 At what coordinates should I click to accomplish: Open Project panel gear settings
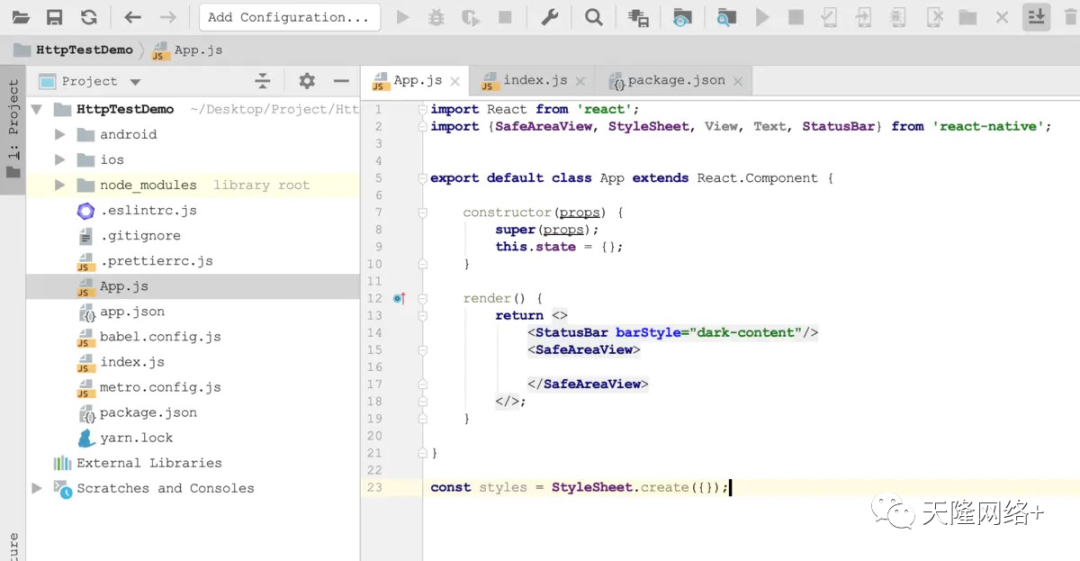click(307, 81)
